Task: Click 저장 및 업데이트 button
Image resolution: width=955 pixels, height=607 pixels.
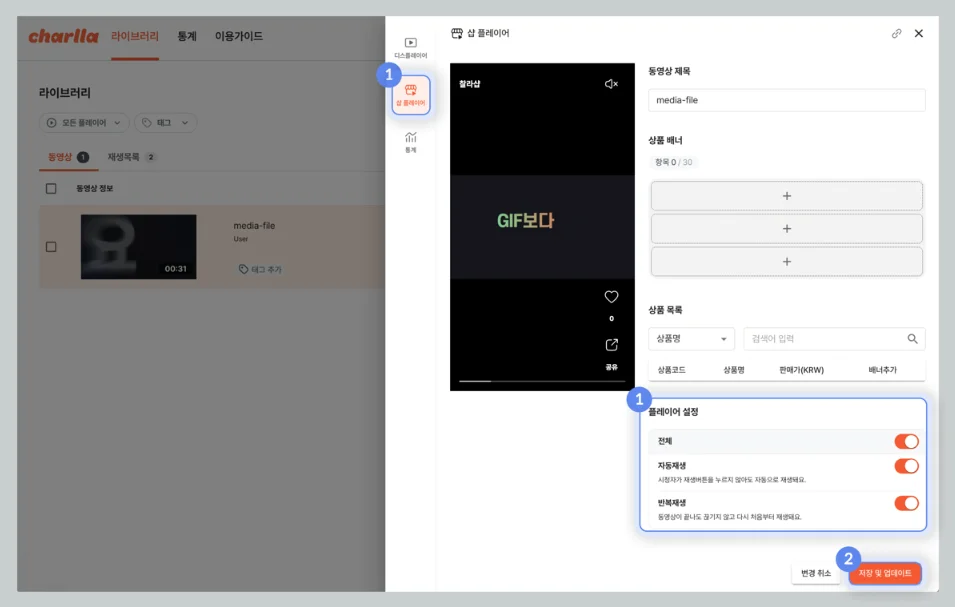Action: point(885,574)
